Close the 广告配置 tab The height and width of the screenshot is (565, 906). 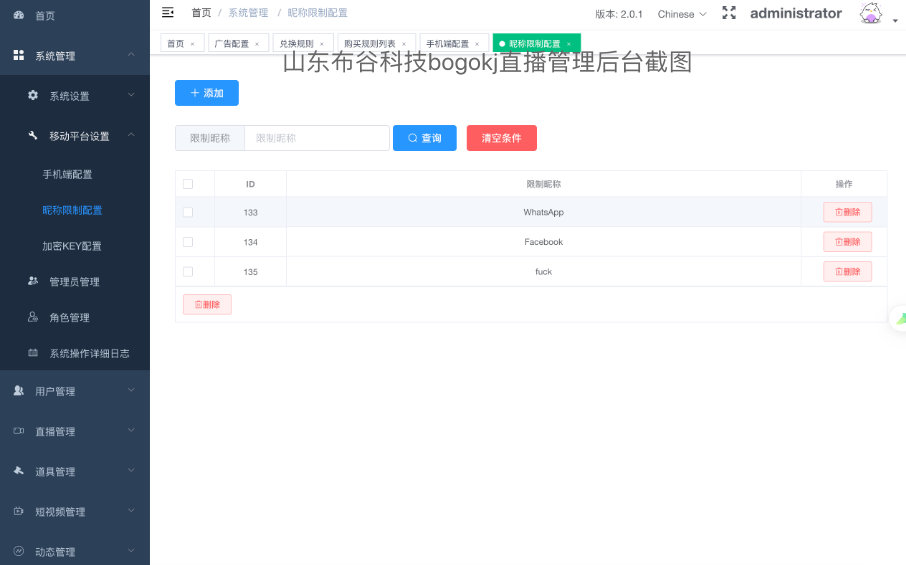coord(257,44)
